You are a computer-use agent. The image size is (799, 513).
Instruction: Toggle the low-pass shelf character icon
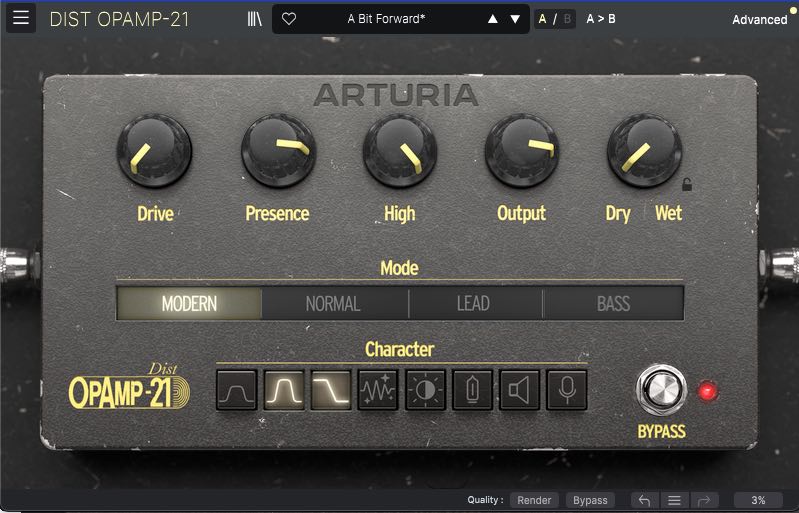pyautogui.click(x=331, y=390)
